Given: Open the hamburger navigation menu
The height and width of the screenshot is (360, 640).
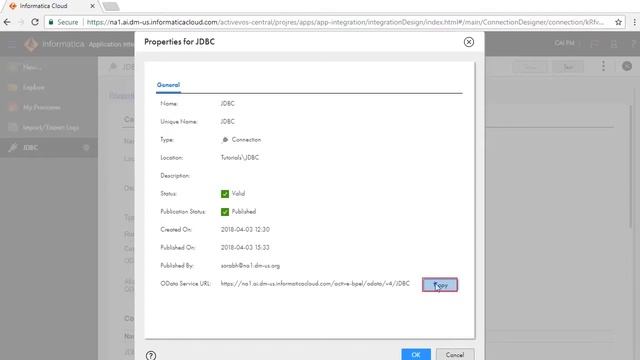Looking at the screenshot, I should (x=12, y=44).
